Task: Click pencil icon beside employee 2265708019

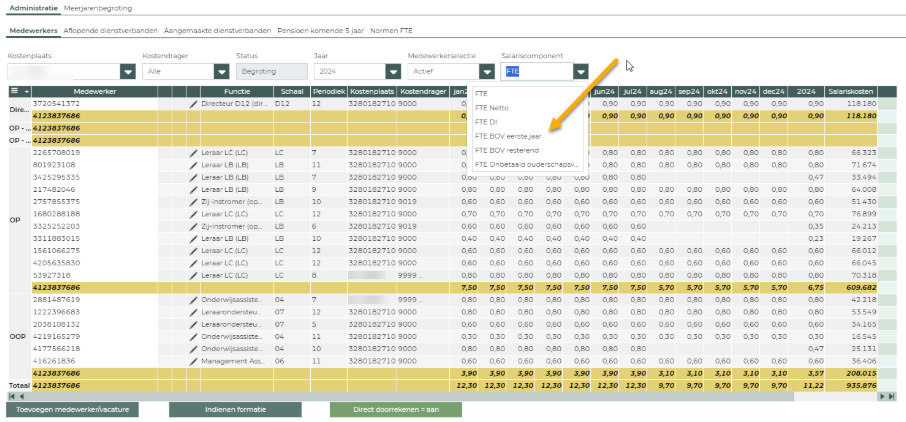Action: click(194, 153)
